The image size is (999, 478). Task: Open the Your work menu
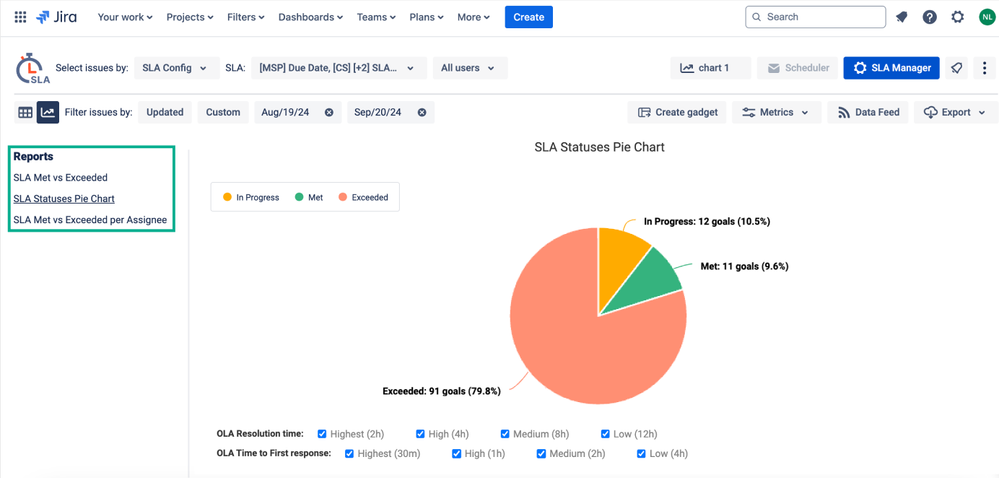point(125,17)
